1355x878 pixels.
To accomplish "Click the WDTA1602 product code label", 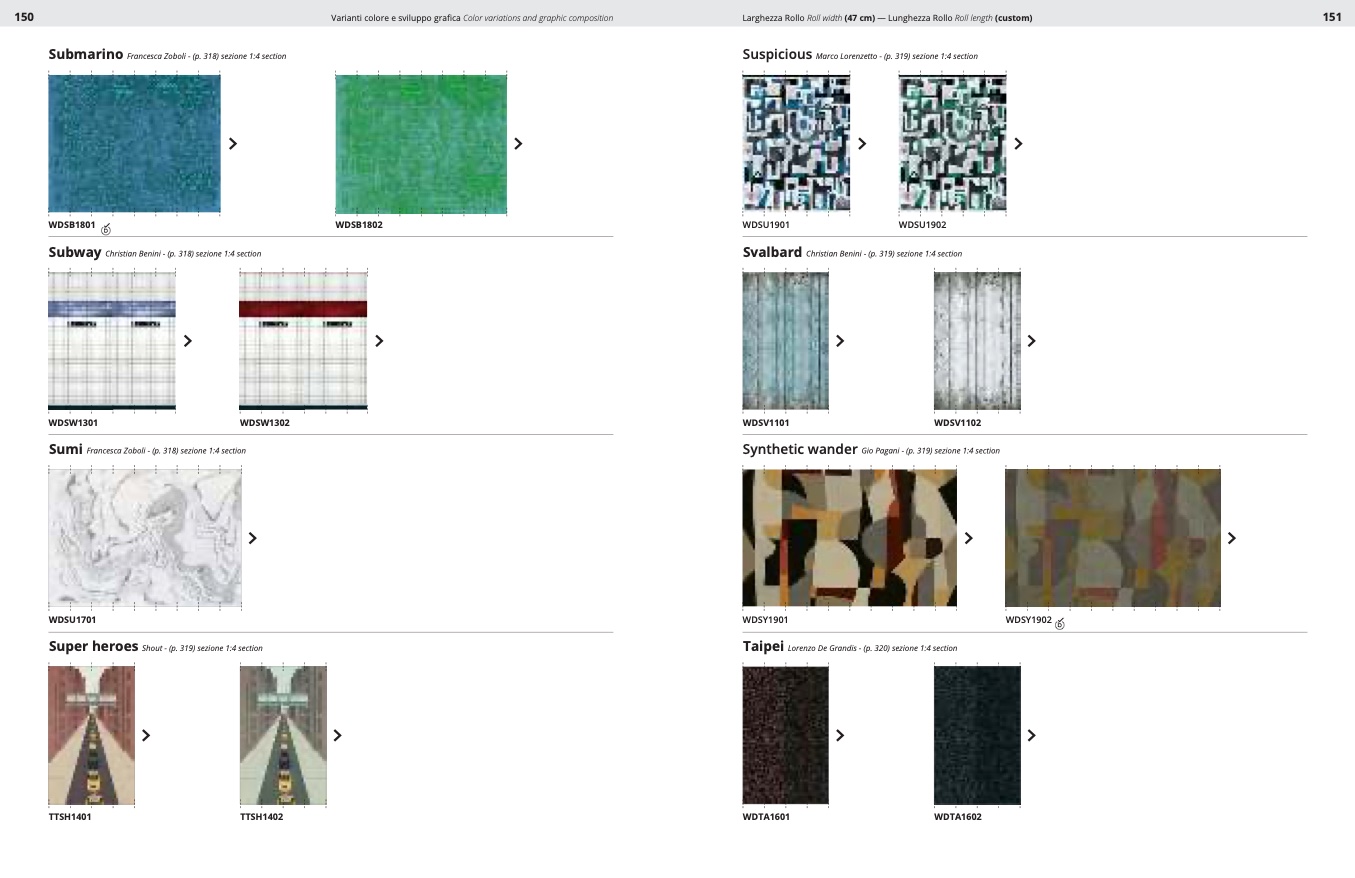I will 957,817.
